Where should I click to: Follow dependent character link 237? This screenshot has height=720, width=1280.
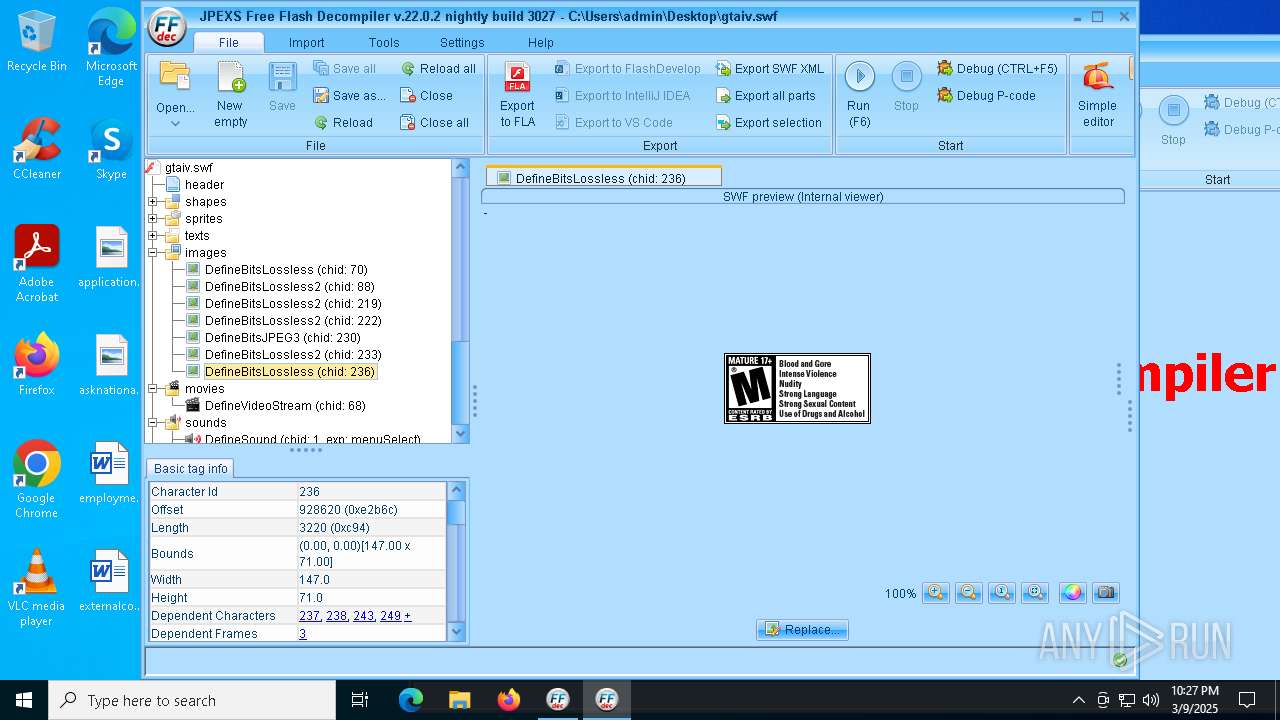[309, 616]
